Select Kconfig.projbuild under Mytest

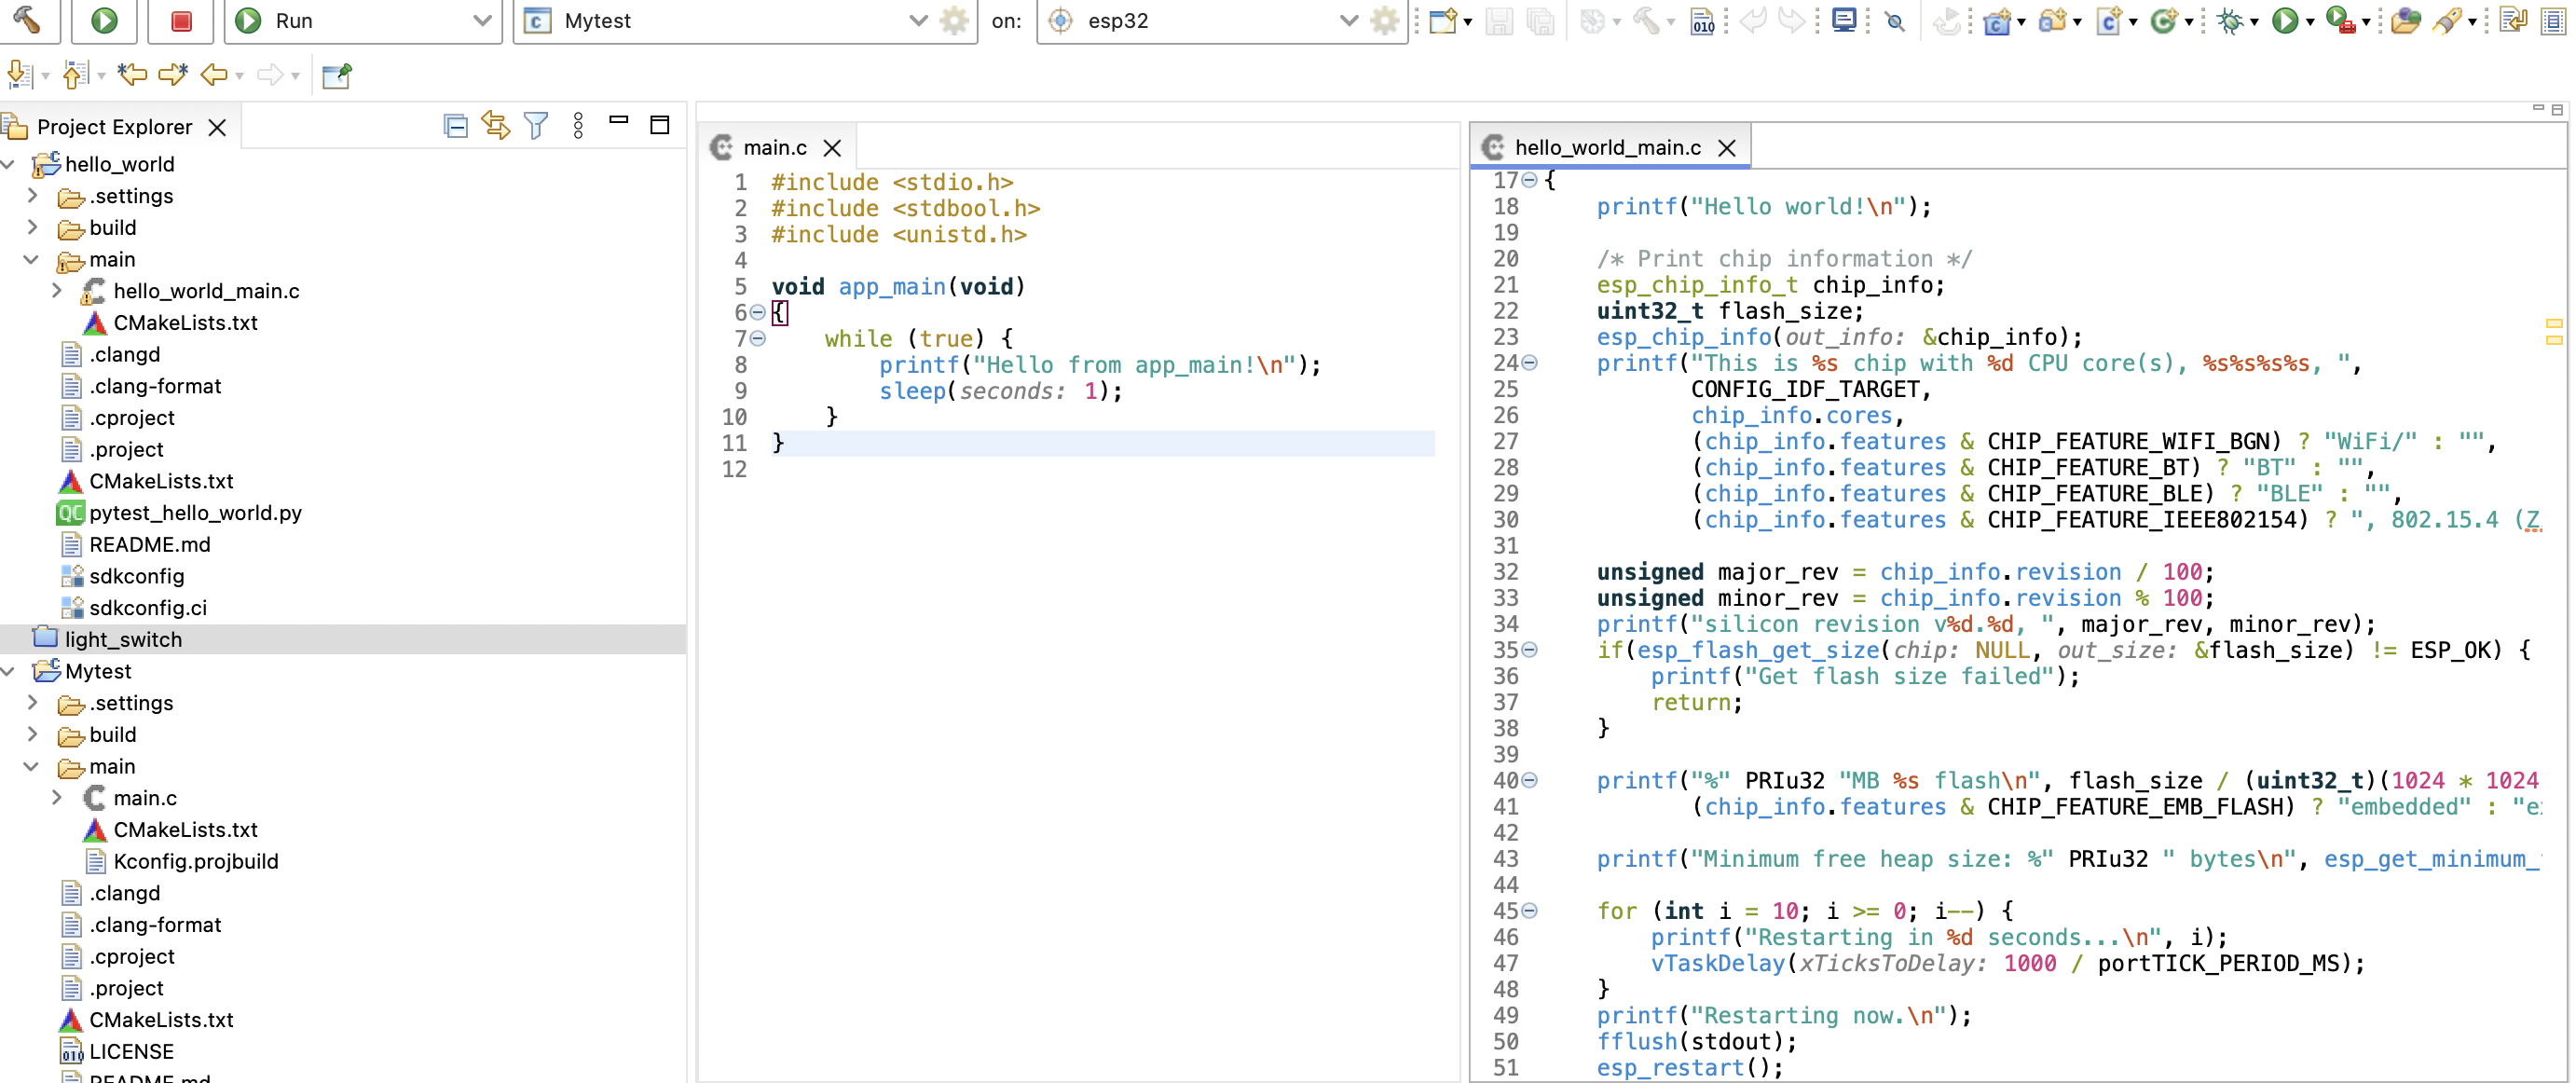coord(196,861)
